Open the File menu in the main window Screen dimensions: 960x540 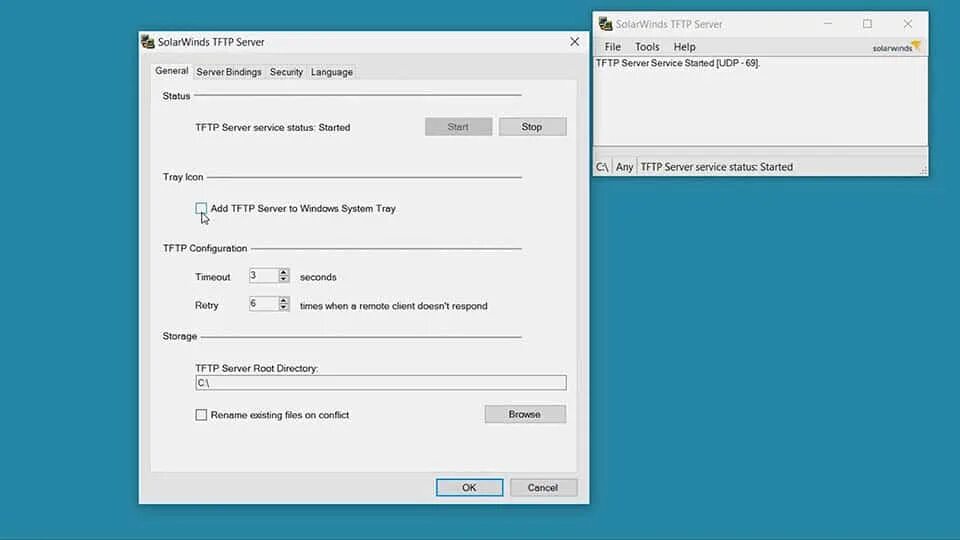[612, 47]
